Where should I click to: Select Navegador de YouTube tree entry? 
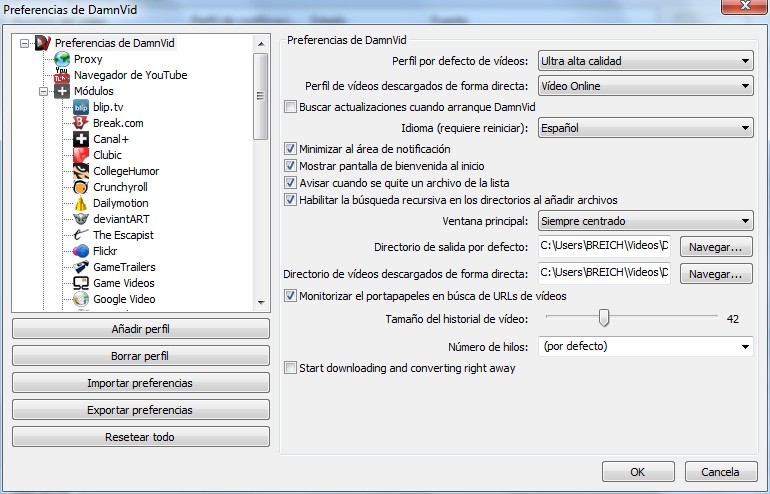tap(131, 75)
